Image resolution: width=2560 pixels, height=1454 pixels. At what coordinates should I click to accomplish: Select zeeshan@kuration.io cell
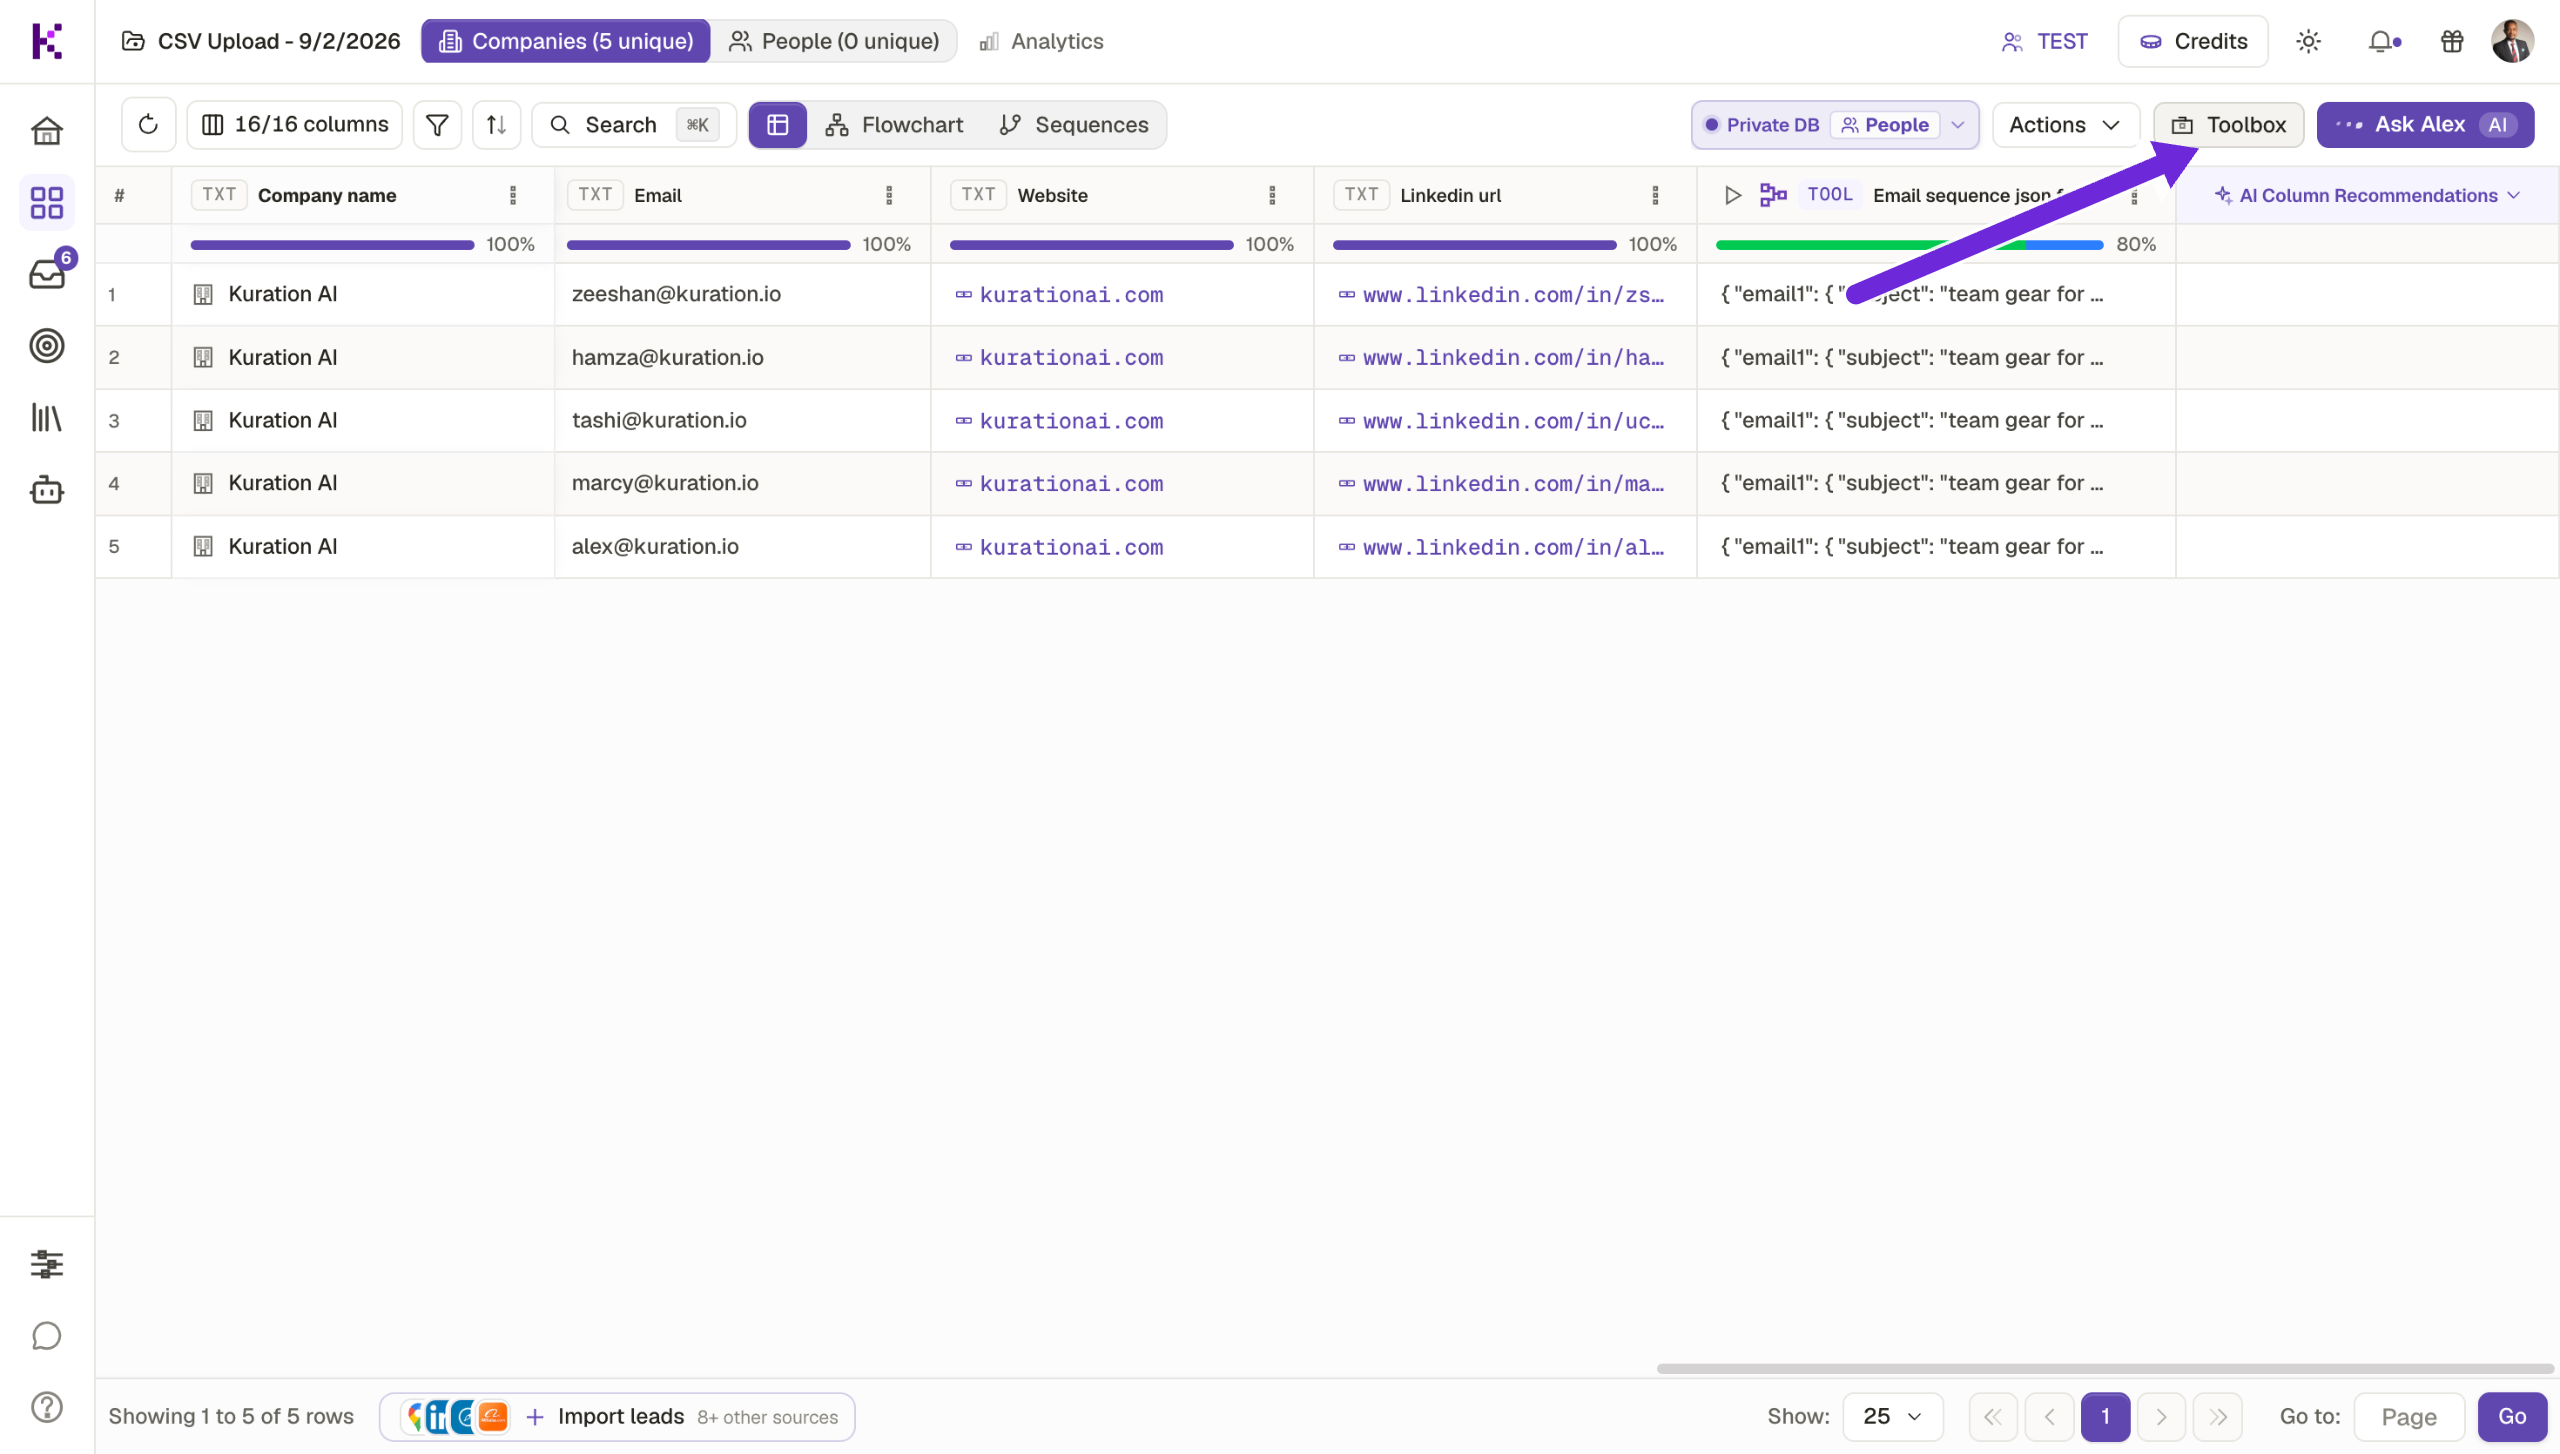point(743,294)
